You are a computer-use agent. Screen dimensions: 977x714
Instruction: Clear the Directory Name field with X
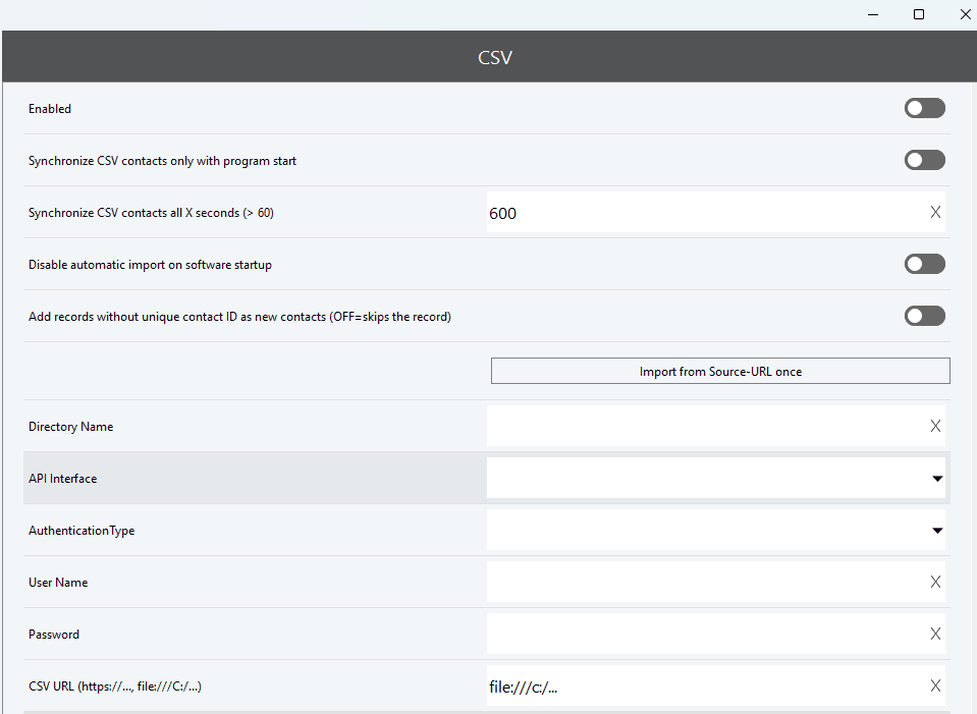coord(935,426)
